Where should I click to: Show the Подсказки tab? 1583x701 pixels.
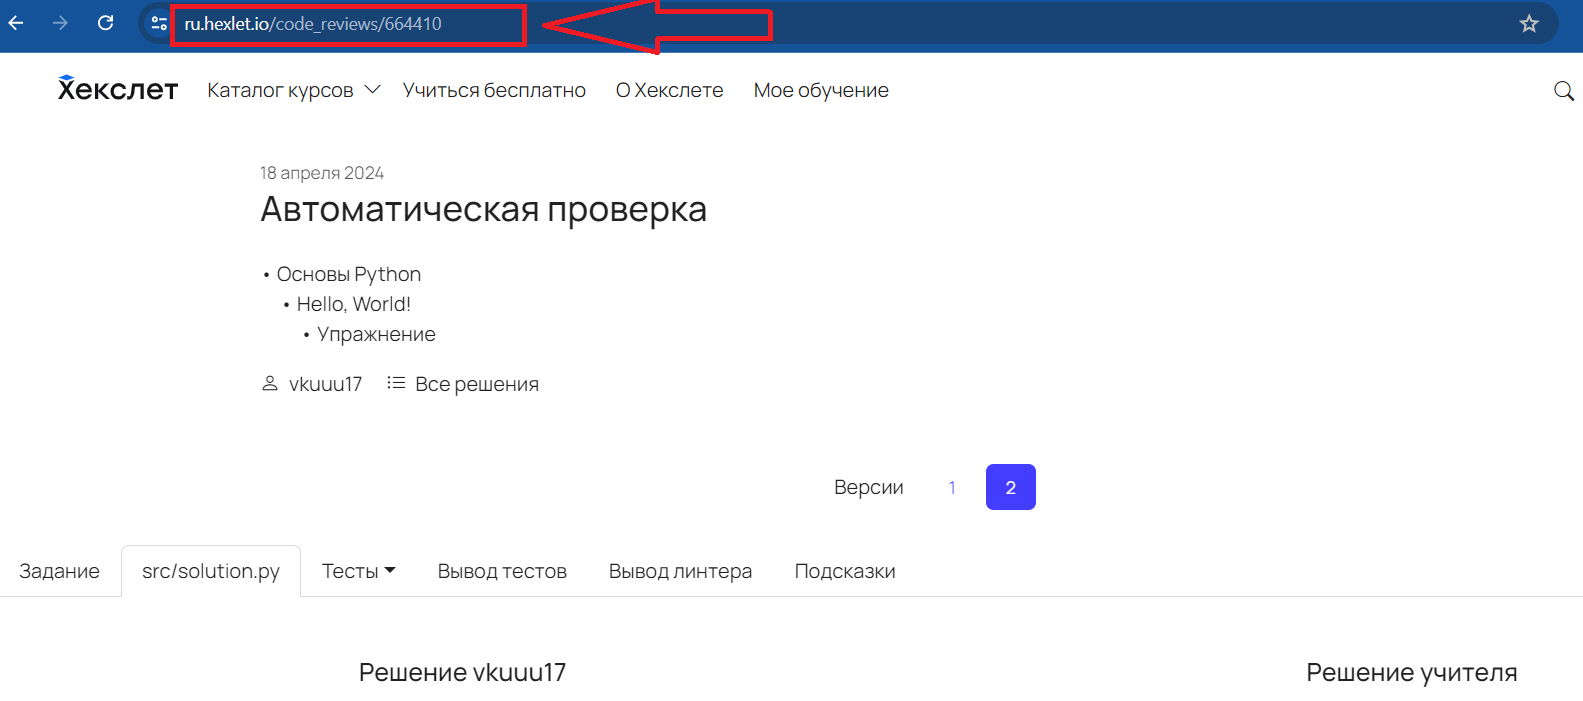[844, 571]
